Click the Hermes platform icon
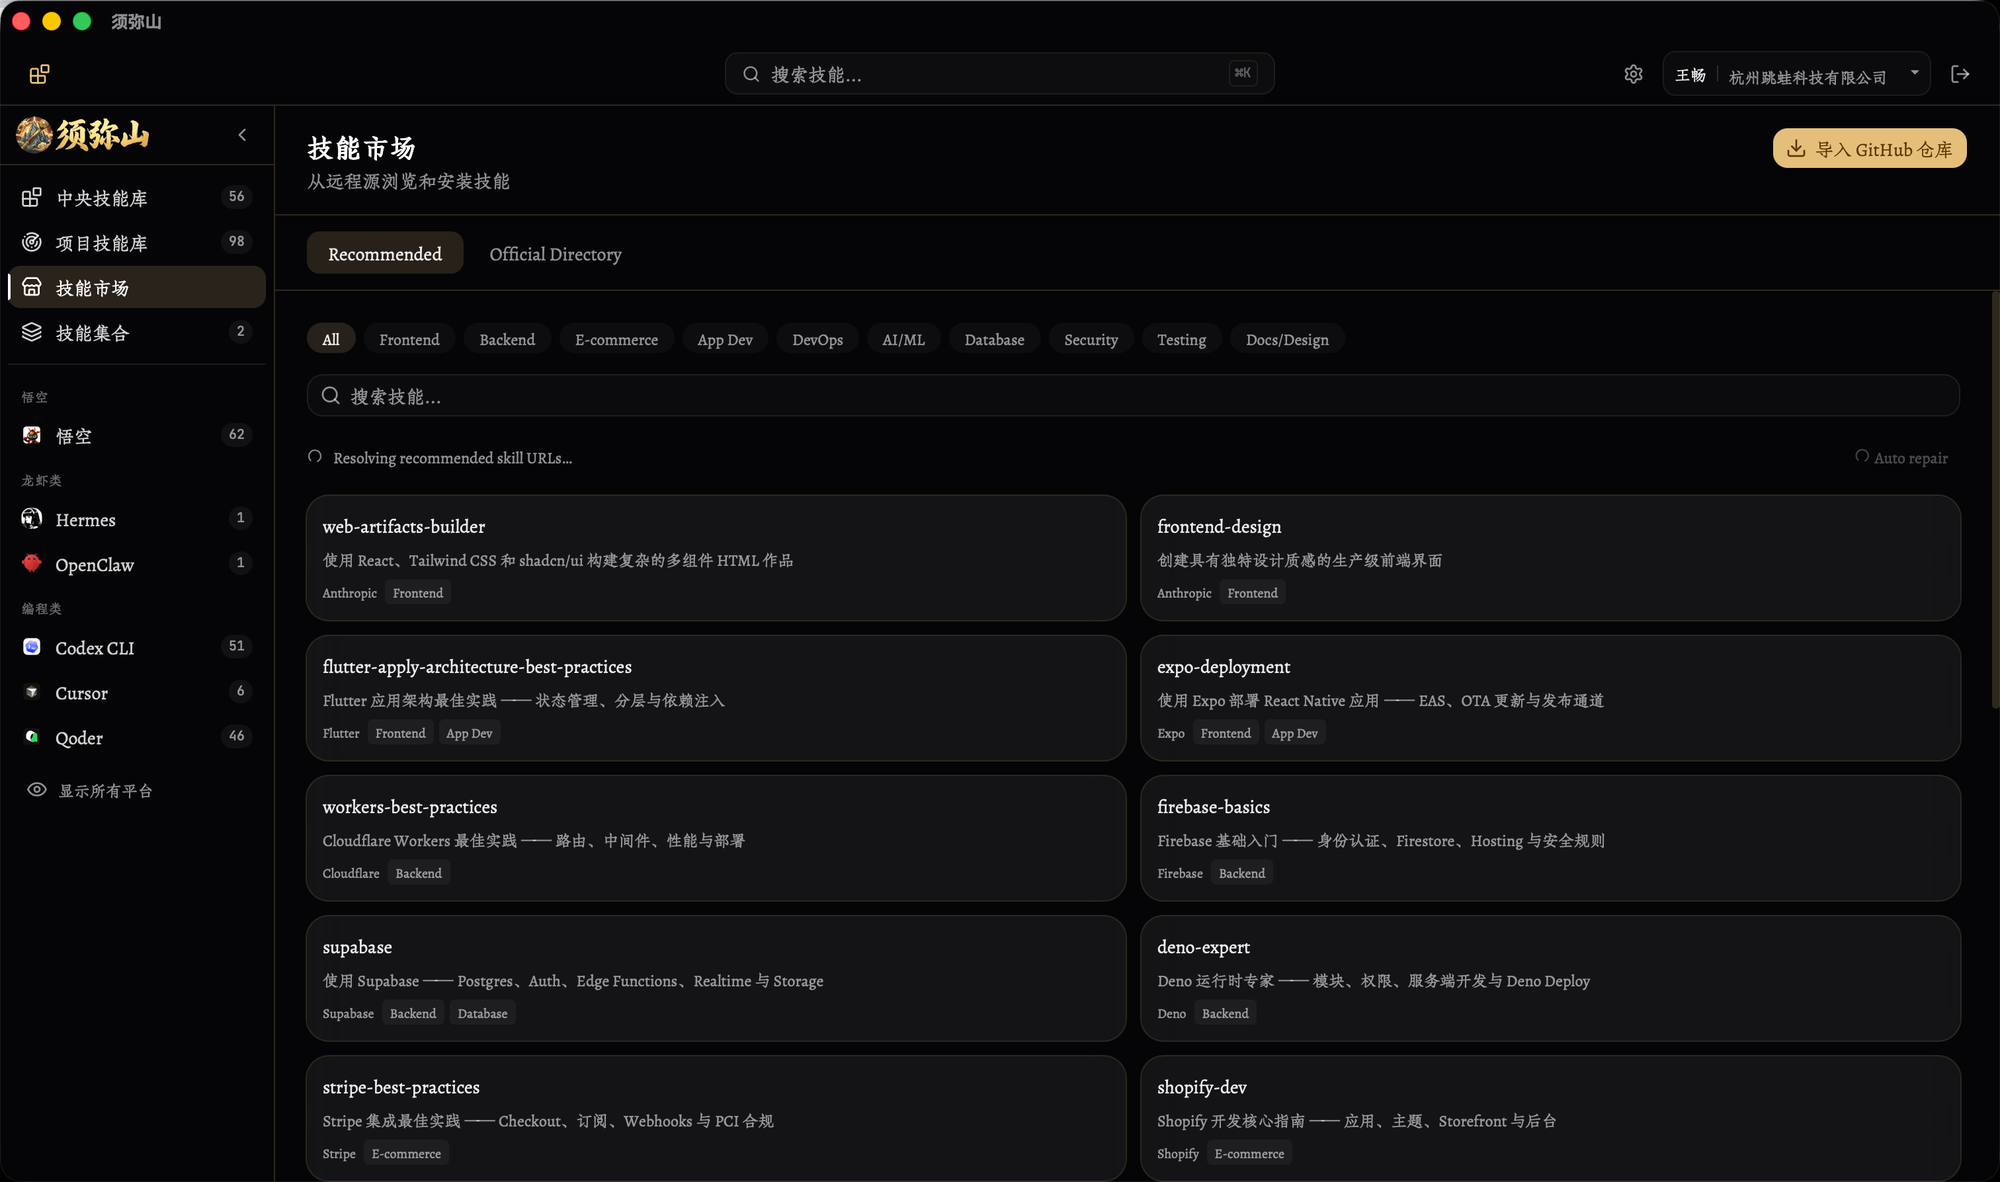This screenshot has height=1182, width=2000. click(32, 518)
